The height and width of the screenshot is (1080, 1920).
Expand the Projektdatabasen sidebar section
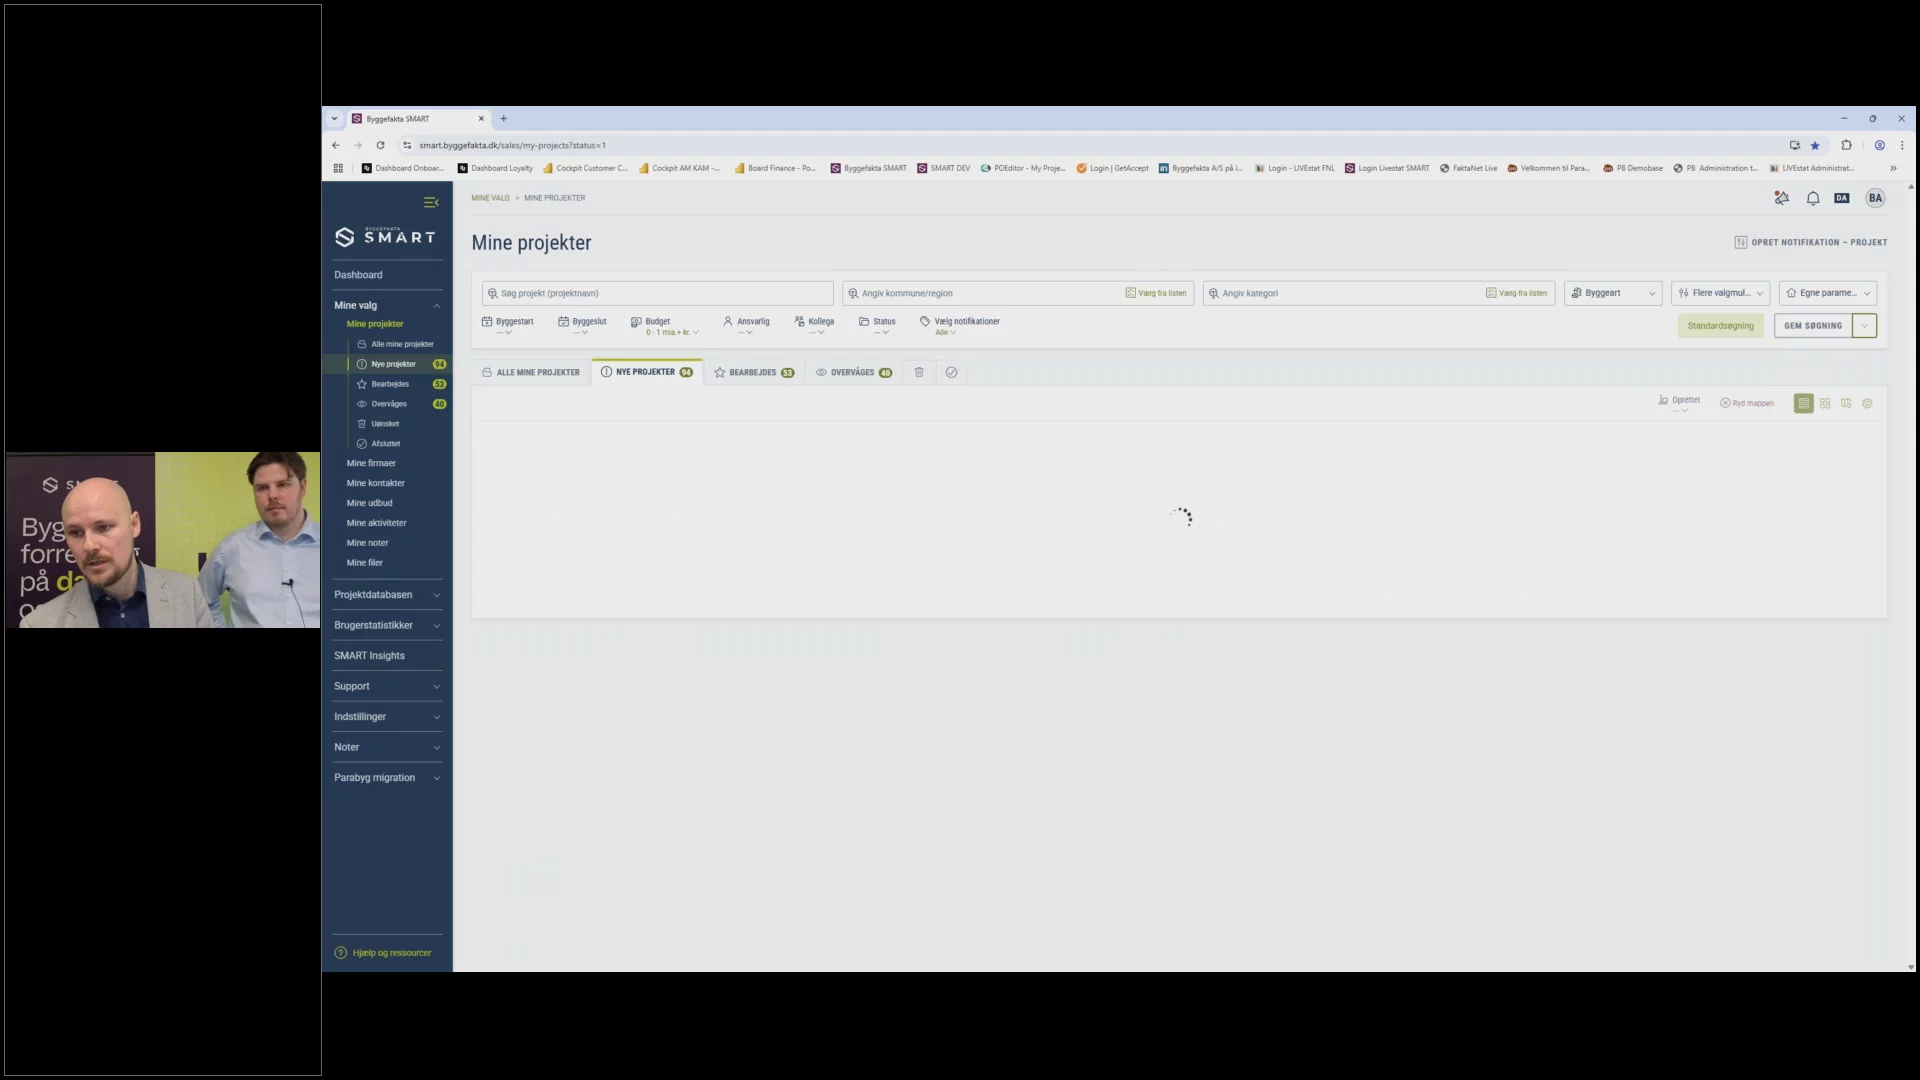tap(388, 595)
